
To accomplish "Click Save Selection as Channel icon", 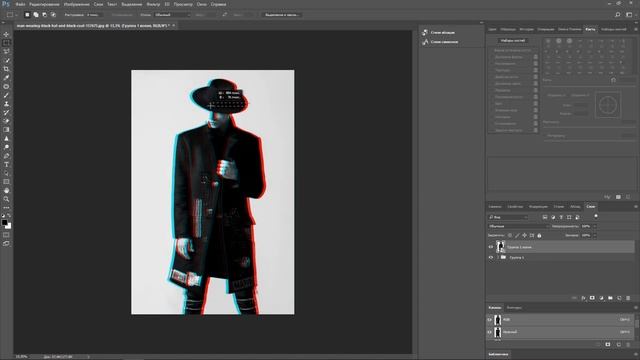I will [608, 345].
